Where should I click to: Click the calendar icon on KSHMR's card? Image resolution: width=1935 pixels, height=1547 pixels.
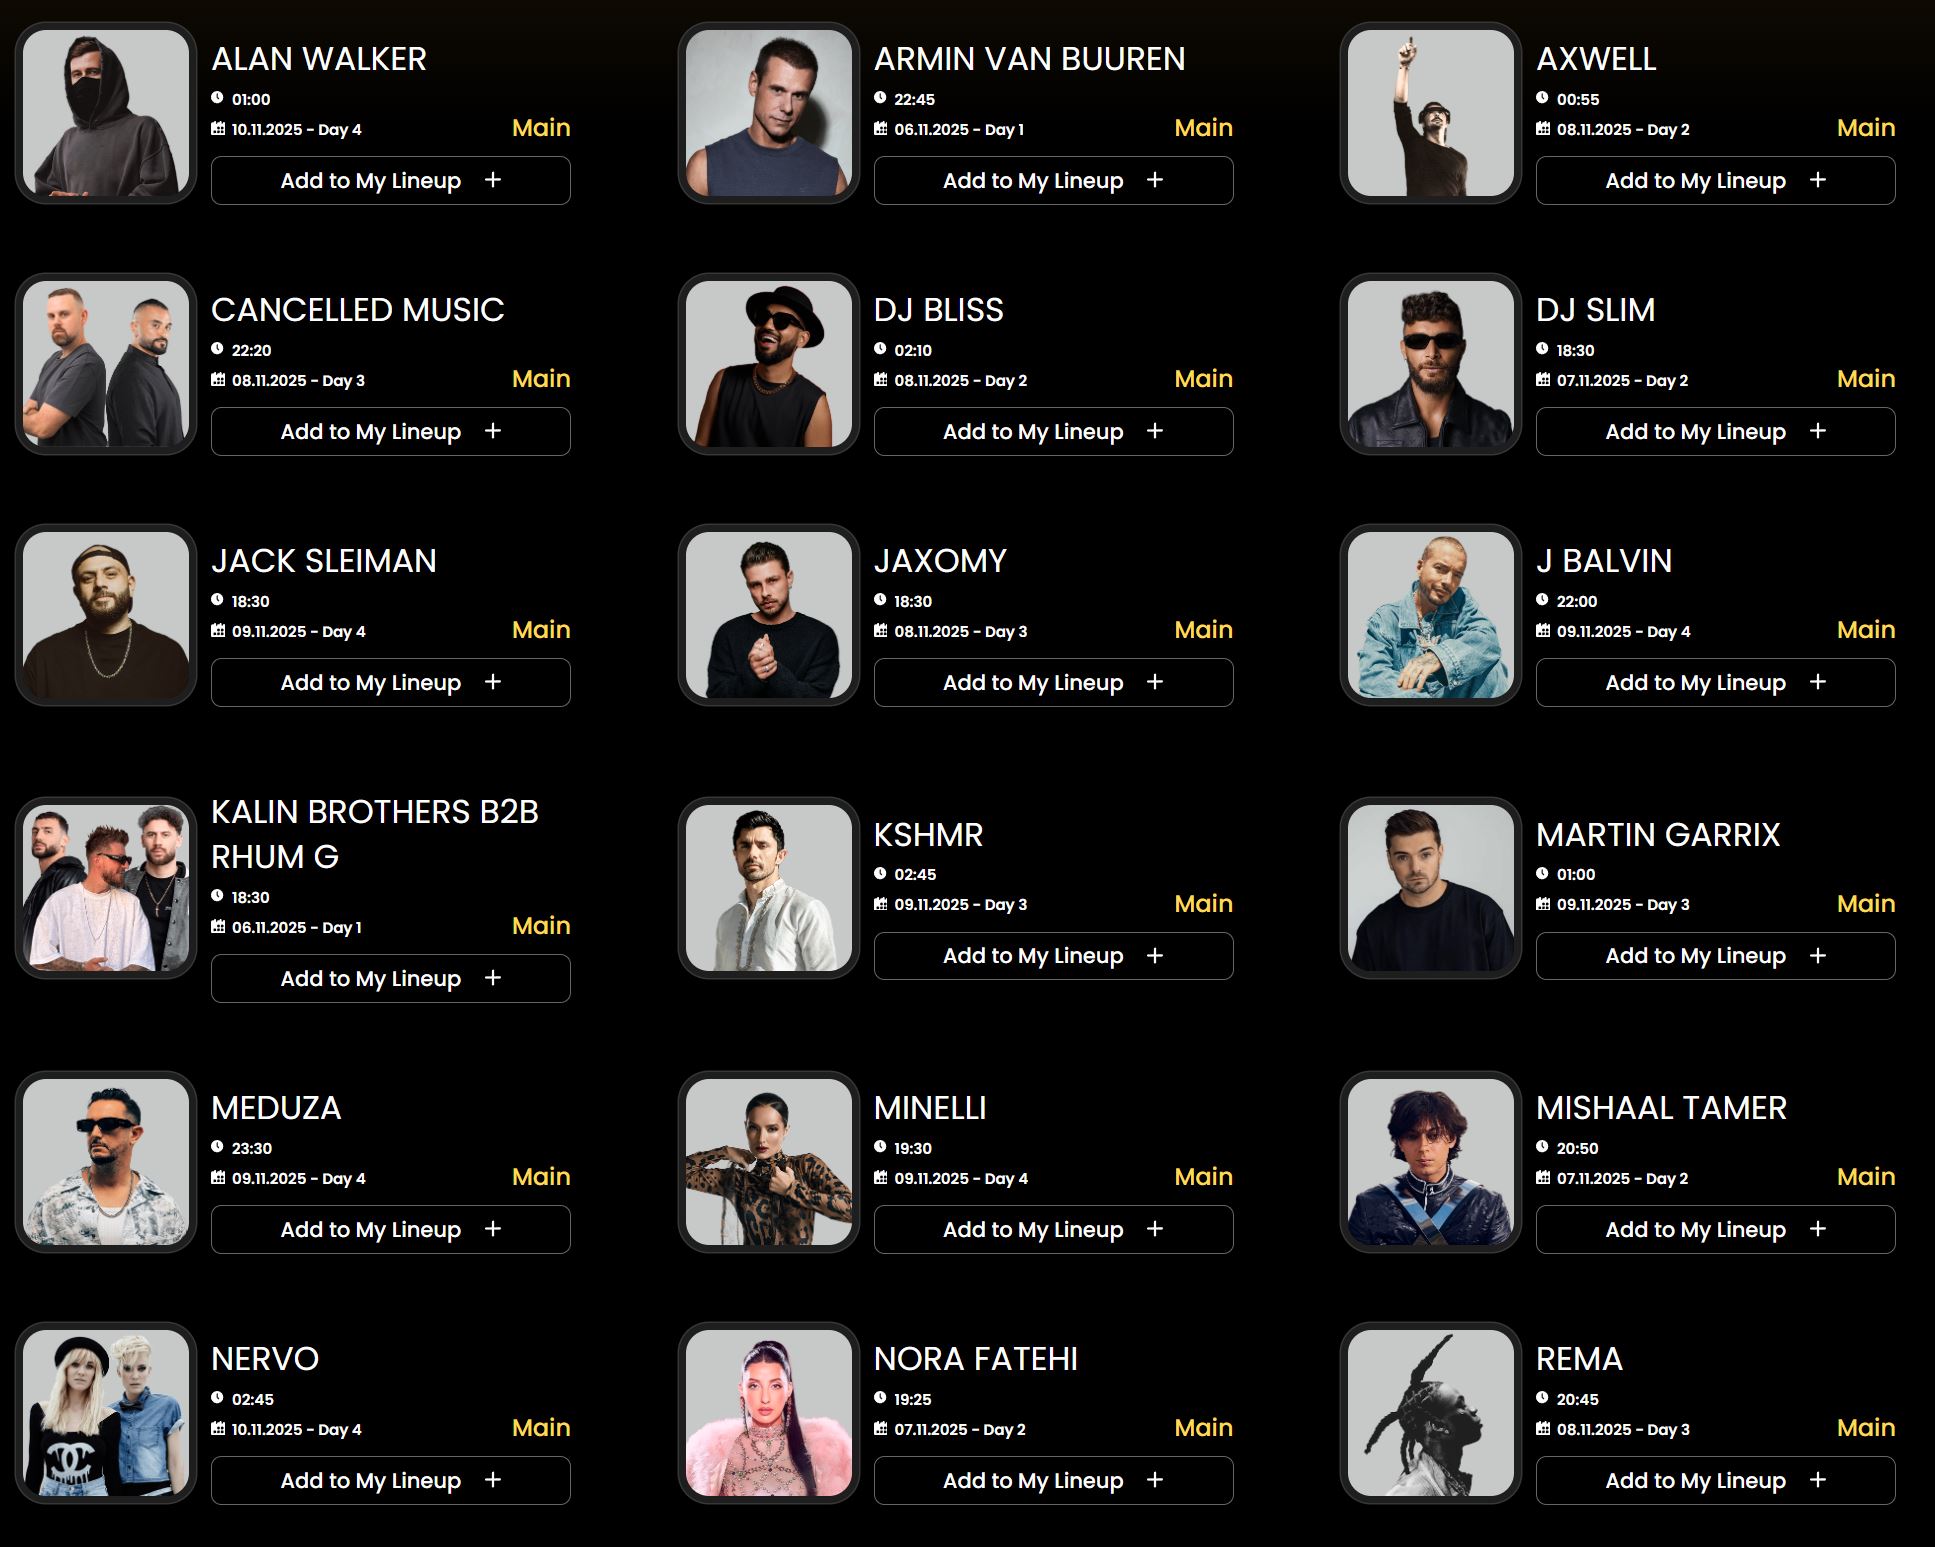(x=880, y=904)
